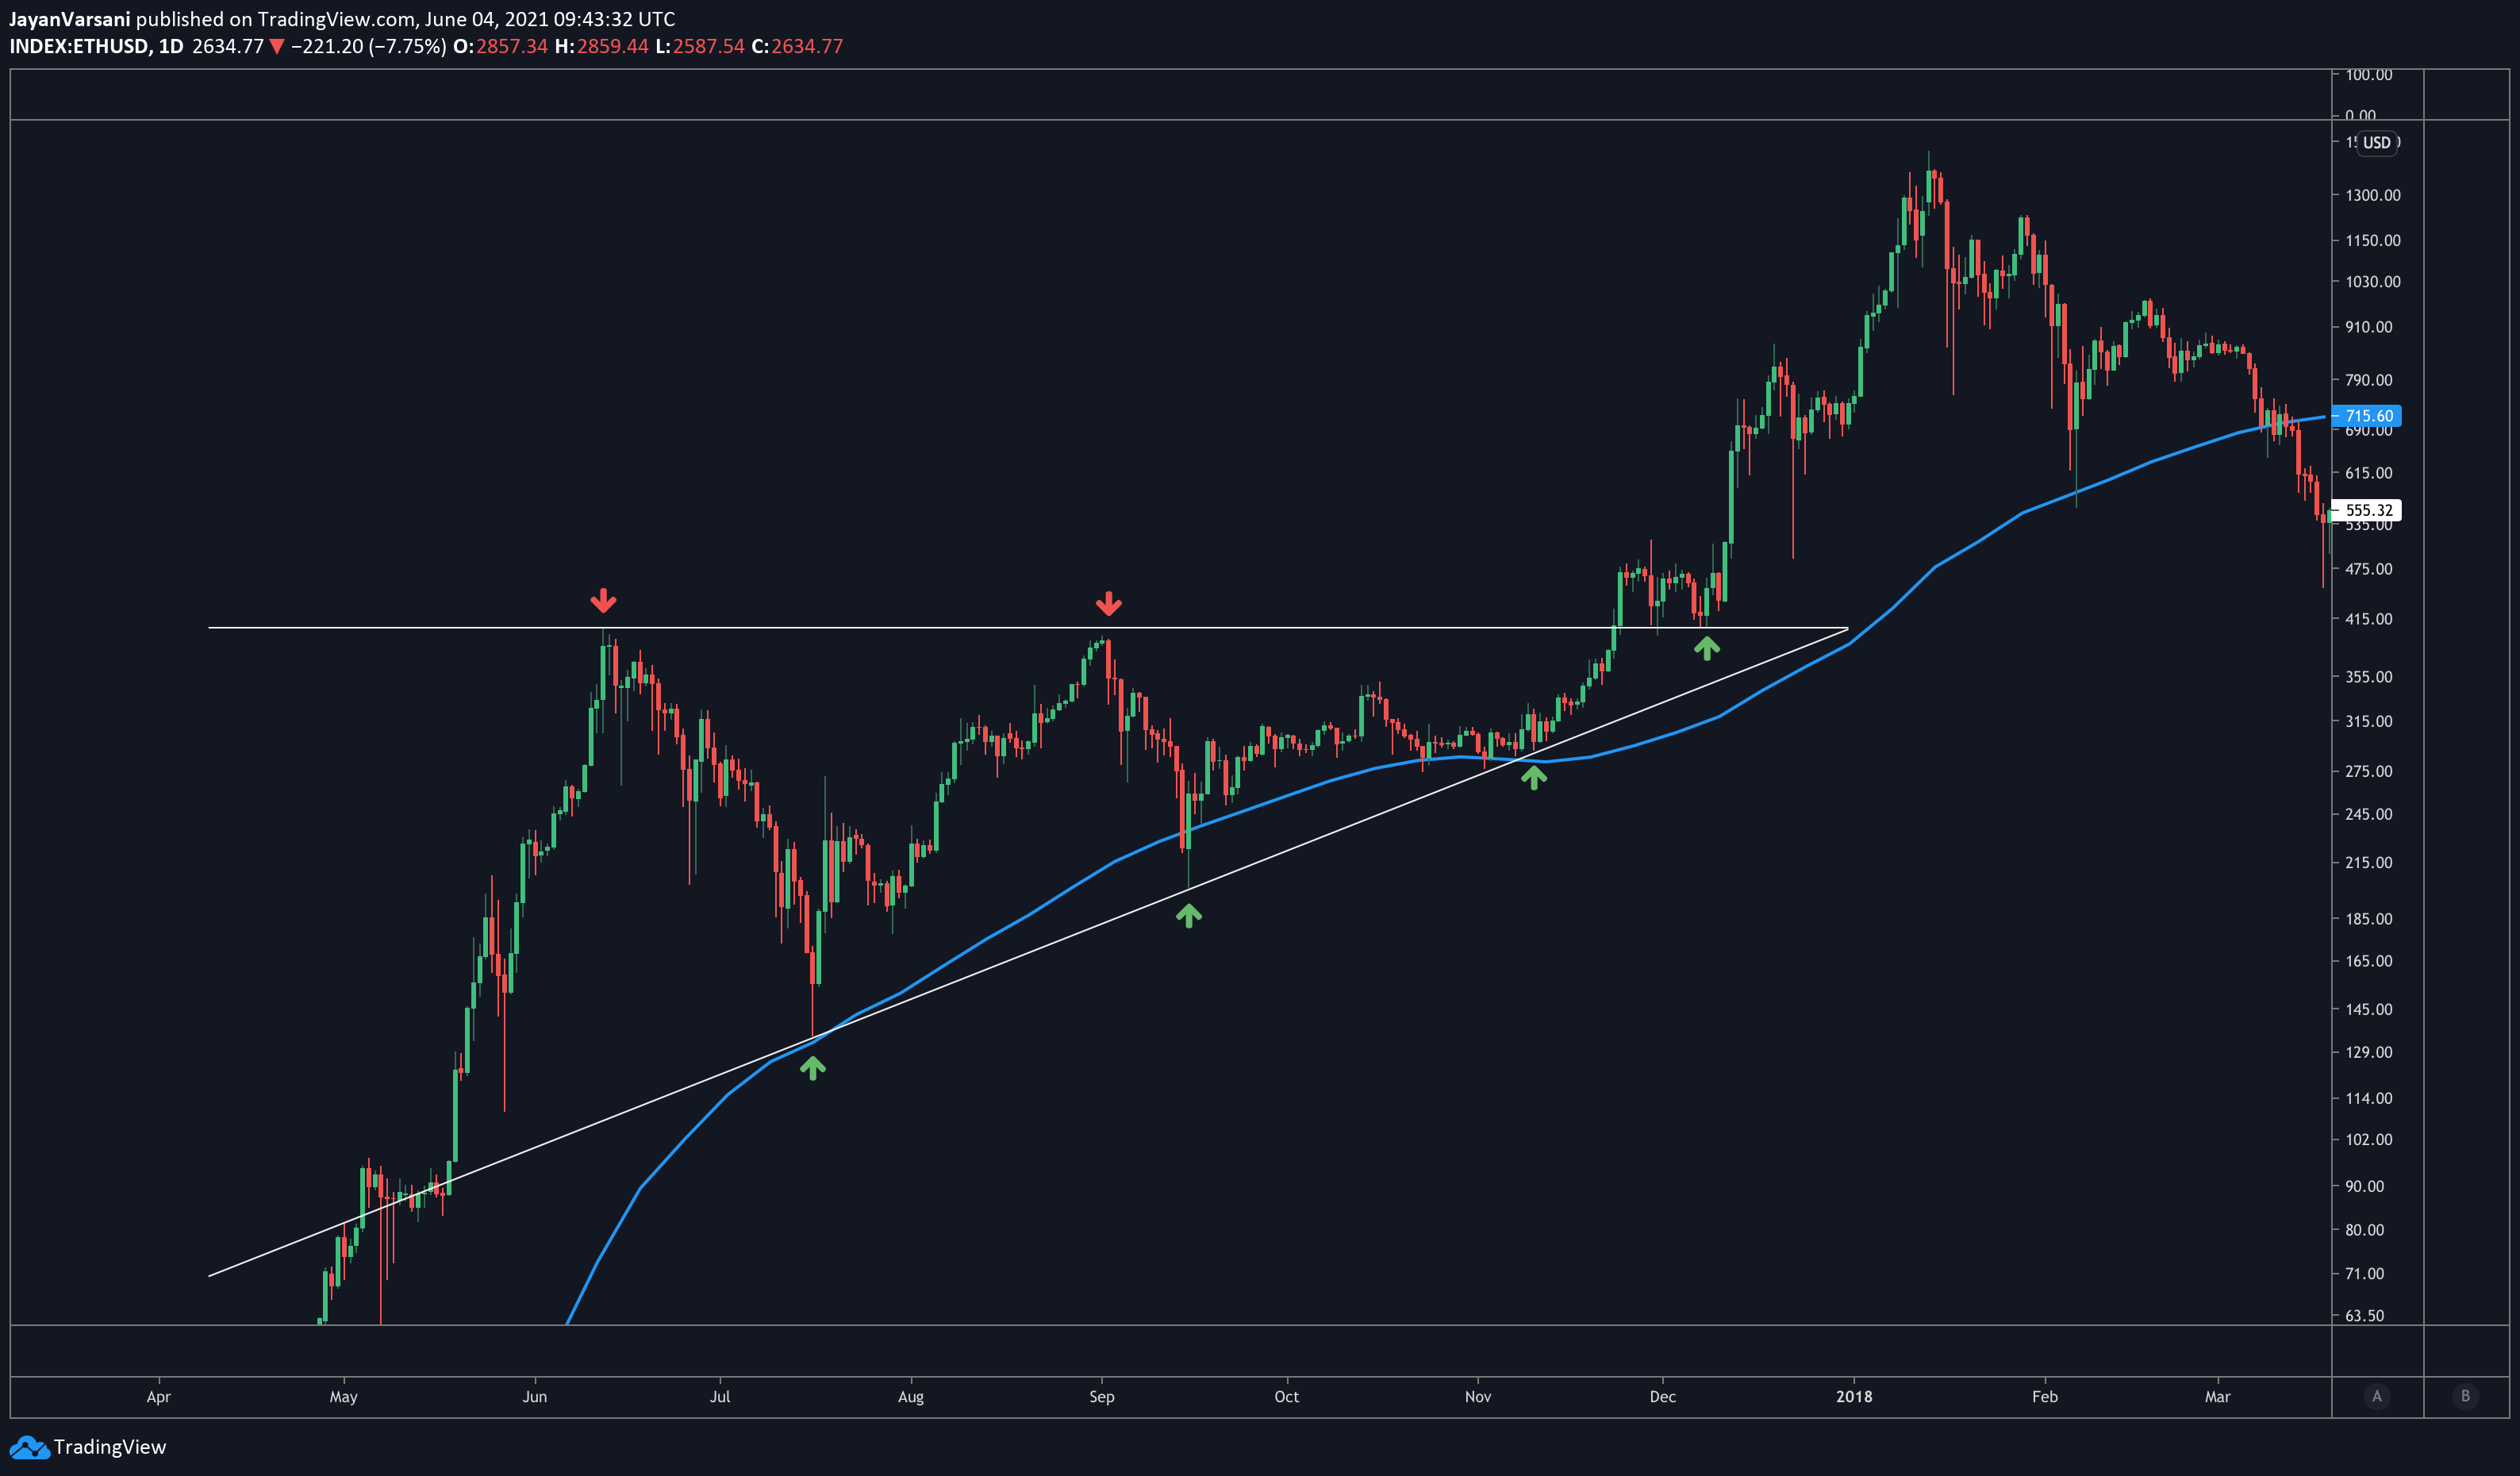Click the Jul label on time axis
2520x1476 pixels.
[x=720, y=1397]
